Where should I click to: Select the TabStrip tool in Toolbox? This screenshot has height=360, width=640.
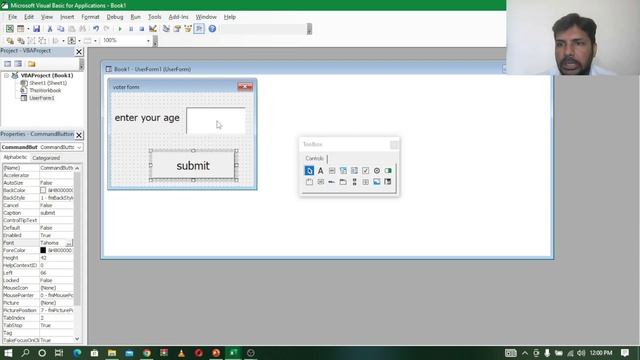click(332, 182)
